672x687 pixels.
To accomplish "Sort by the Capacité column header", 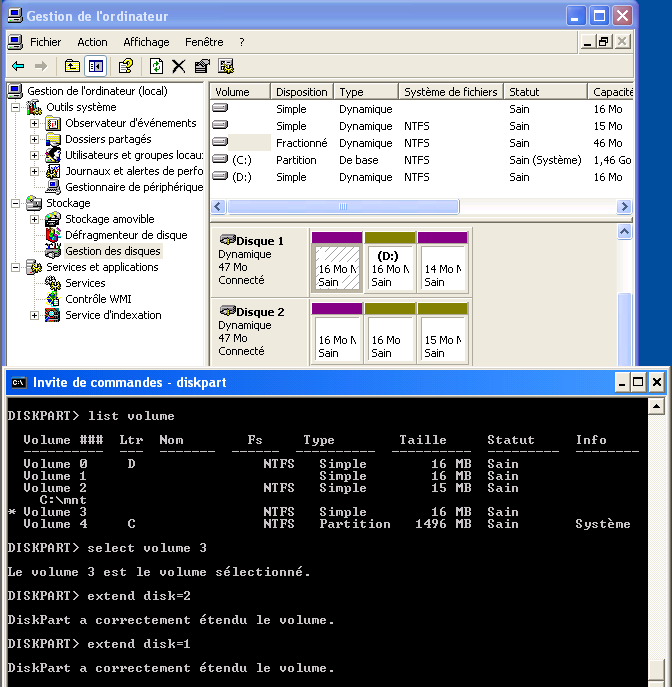I will [611, 92].
